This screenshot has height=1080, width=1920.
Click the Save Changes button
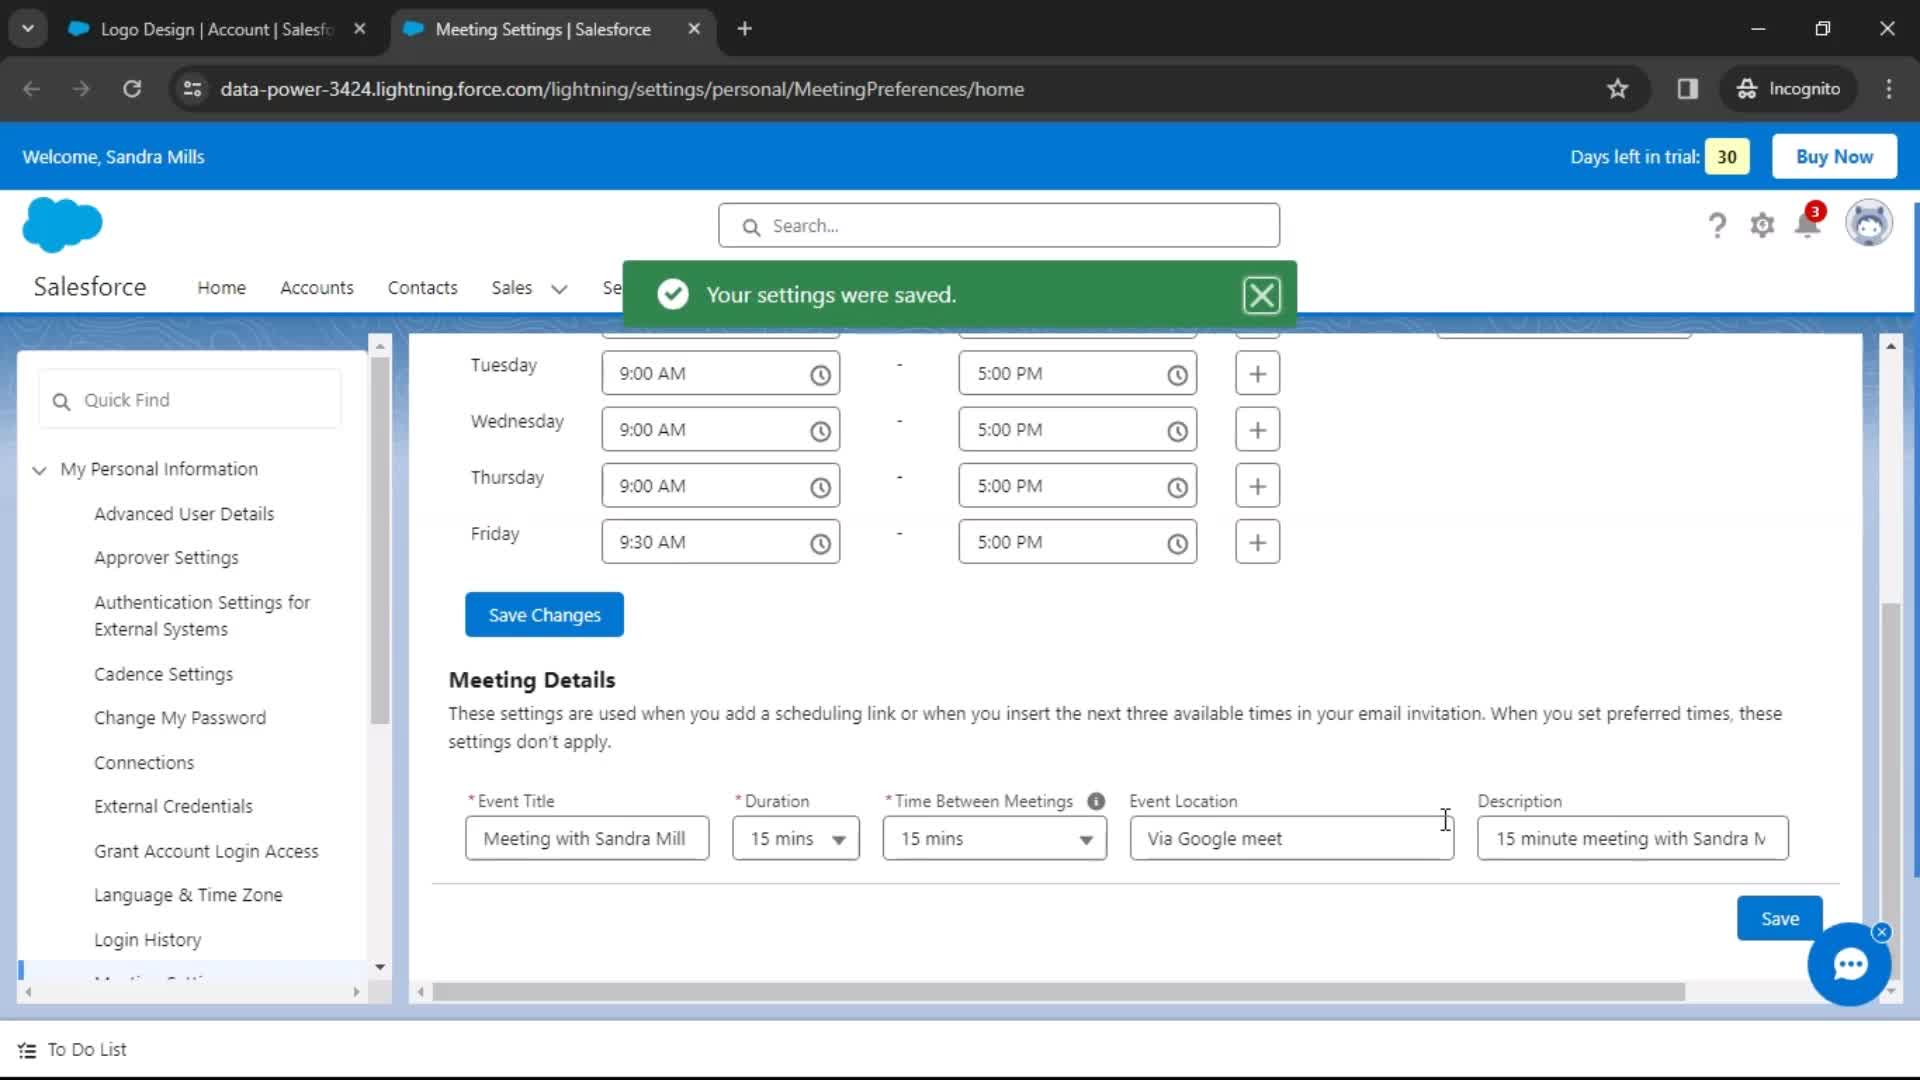544,615
